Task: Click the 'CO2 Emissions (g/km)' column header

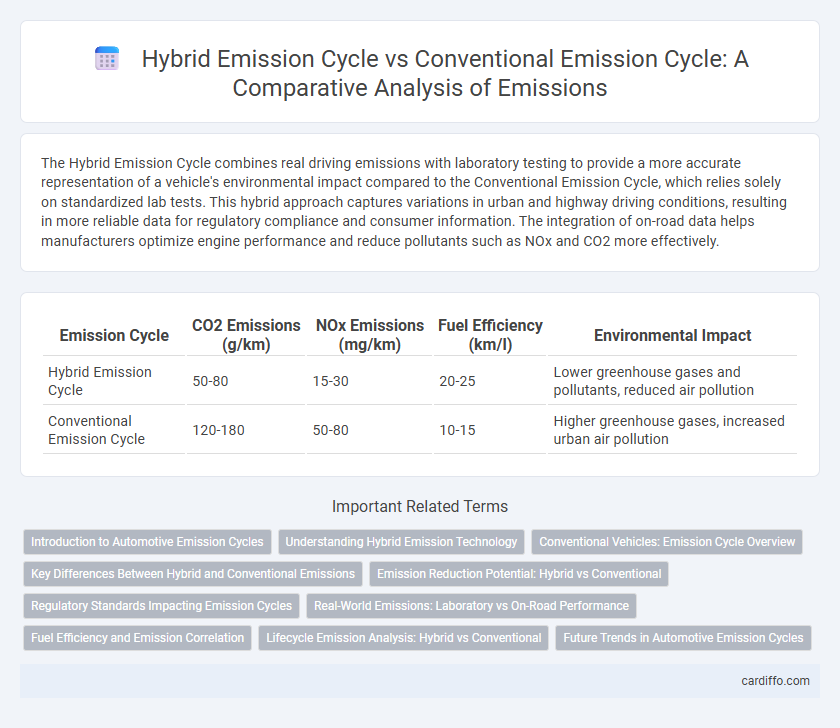Action: (x=246, y=335)
